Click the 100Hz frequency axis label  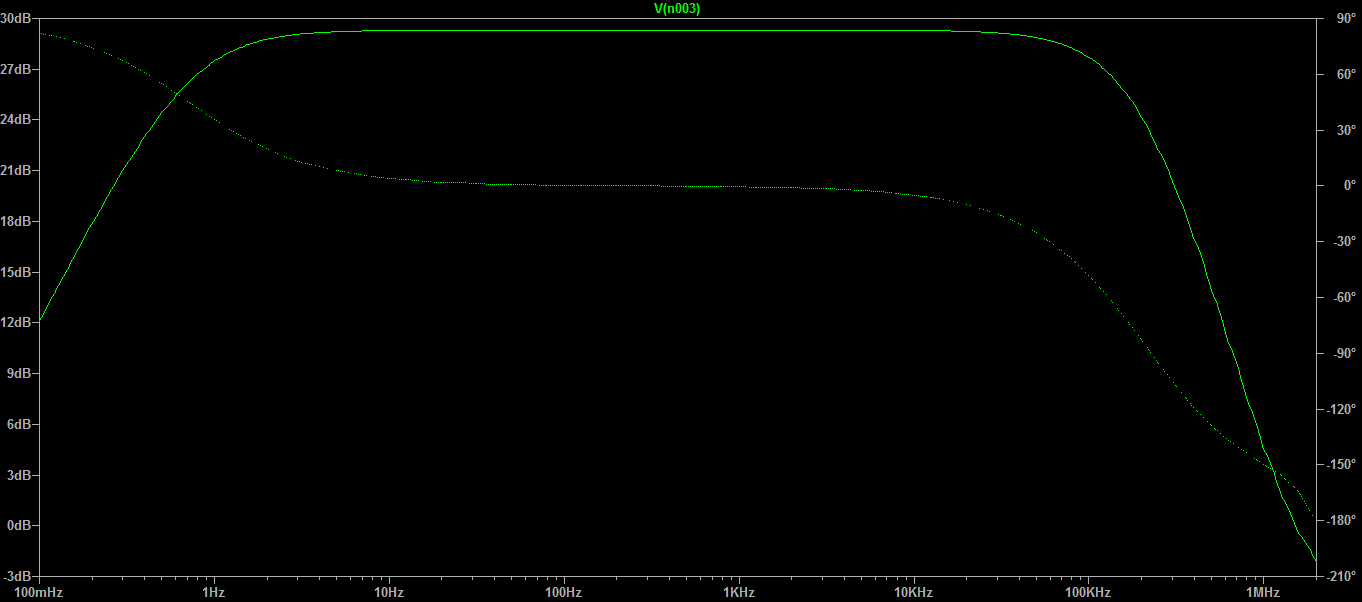pyautogui.click(x=564, y=593)
